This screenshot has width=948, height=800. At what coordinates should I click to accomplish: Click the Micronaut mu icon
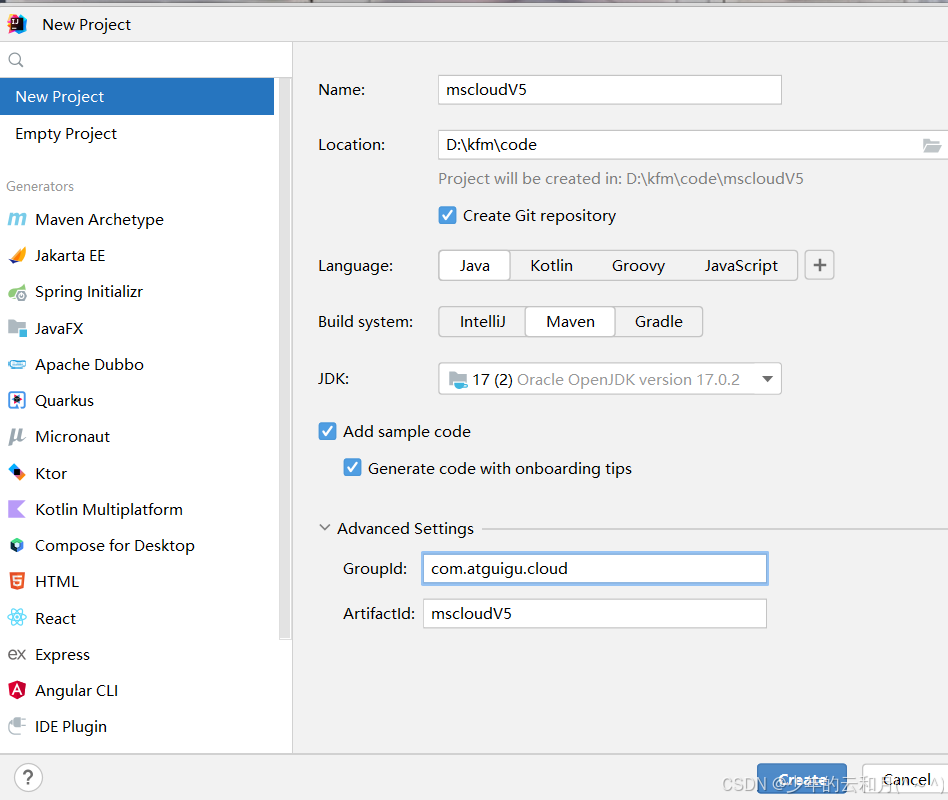tap(17, 437)
